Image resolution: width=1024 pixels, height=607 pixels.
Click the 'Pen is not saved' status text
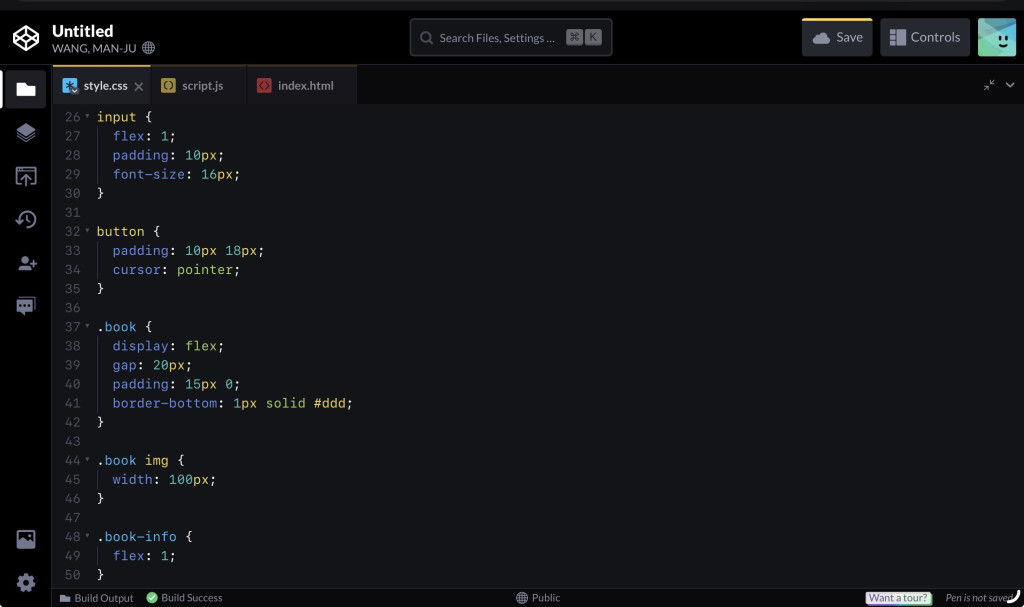[x=980, y=598]
